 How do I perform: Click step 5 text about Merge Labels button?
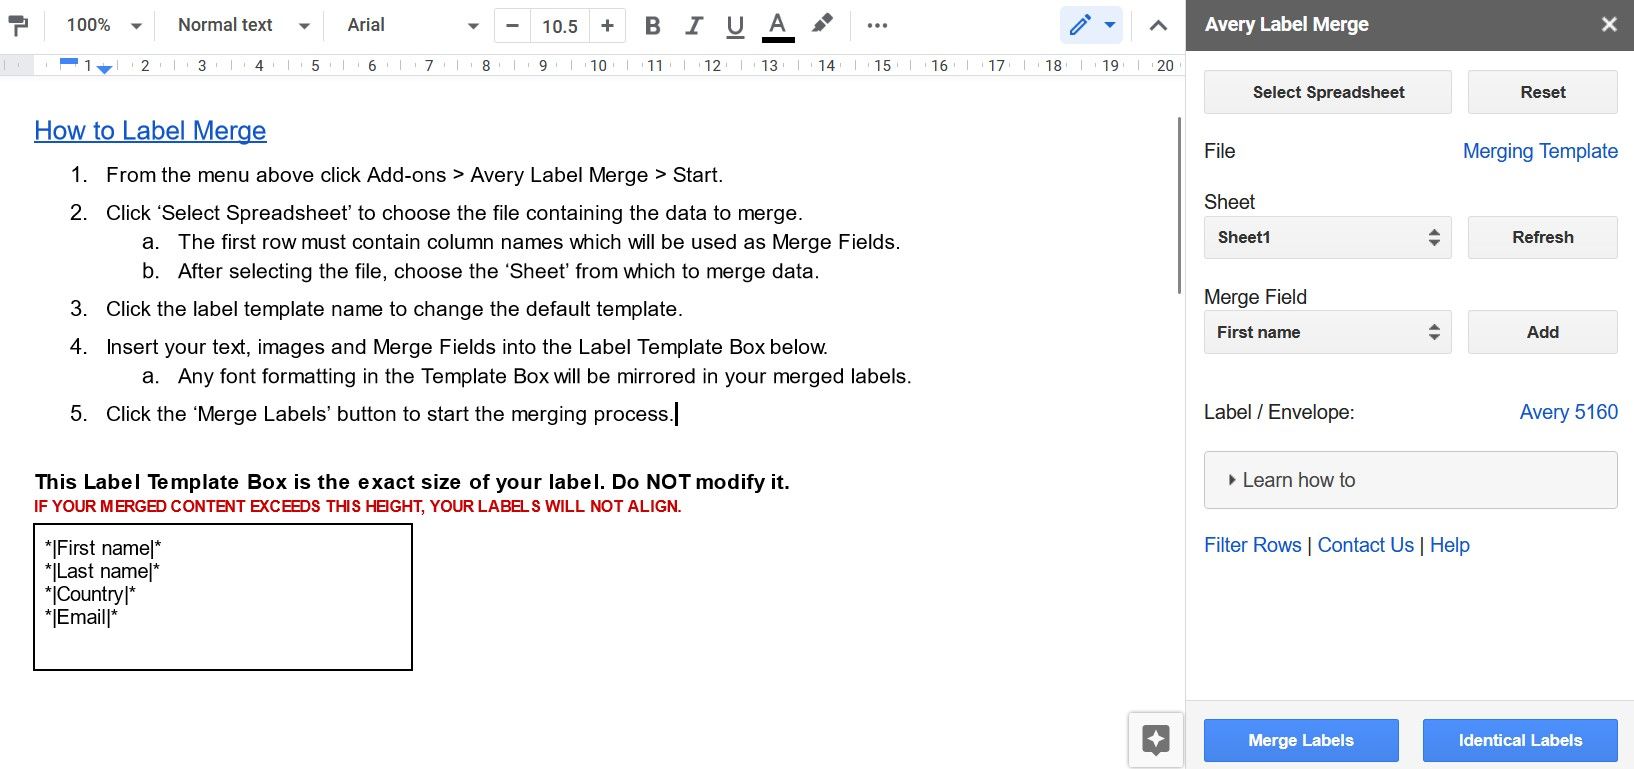pyautogui.click(x=390, y=414)
